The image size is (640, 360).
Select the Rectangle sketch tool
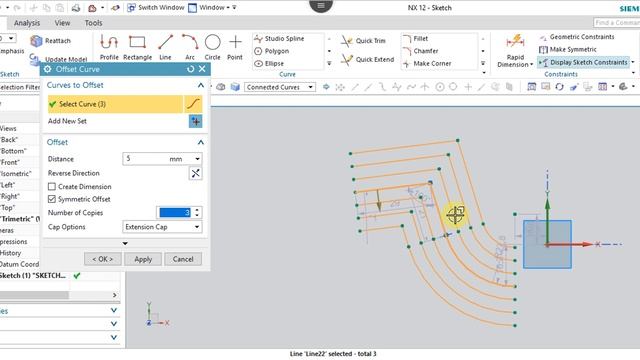pos(137,47)
